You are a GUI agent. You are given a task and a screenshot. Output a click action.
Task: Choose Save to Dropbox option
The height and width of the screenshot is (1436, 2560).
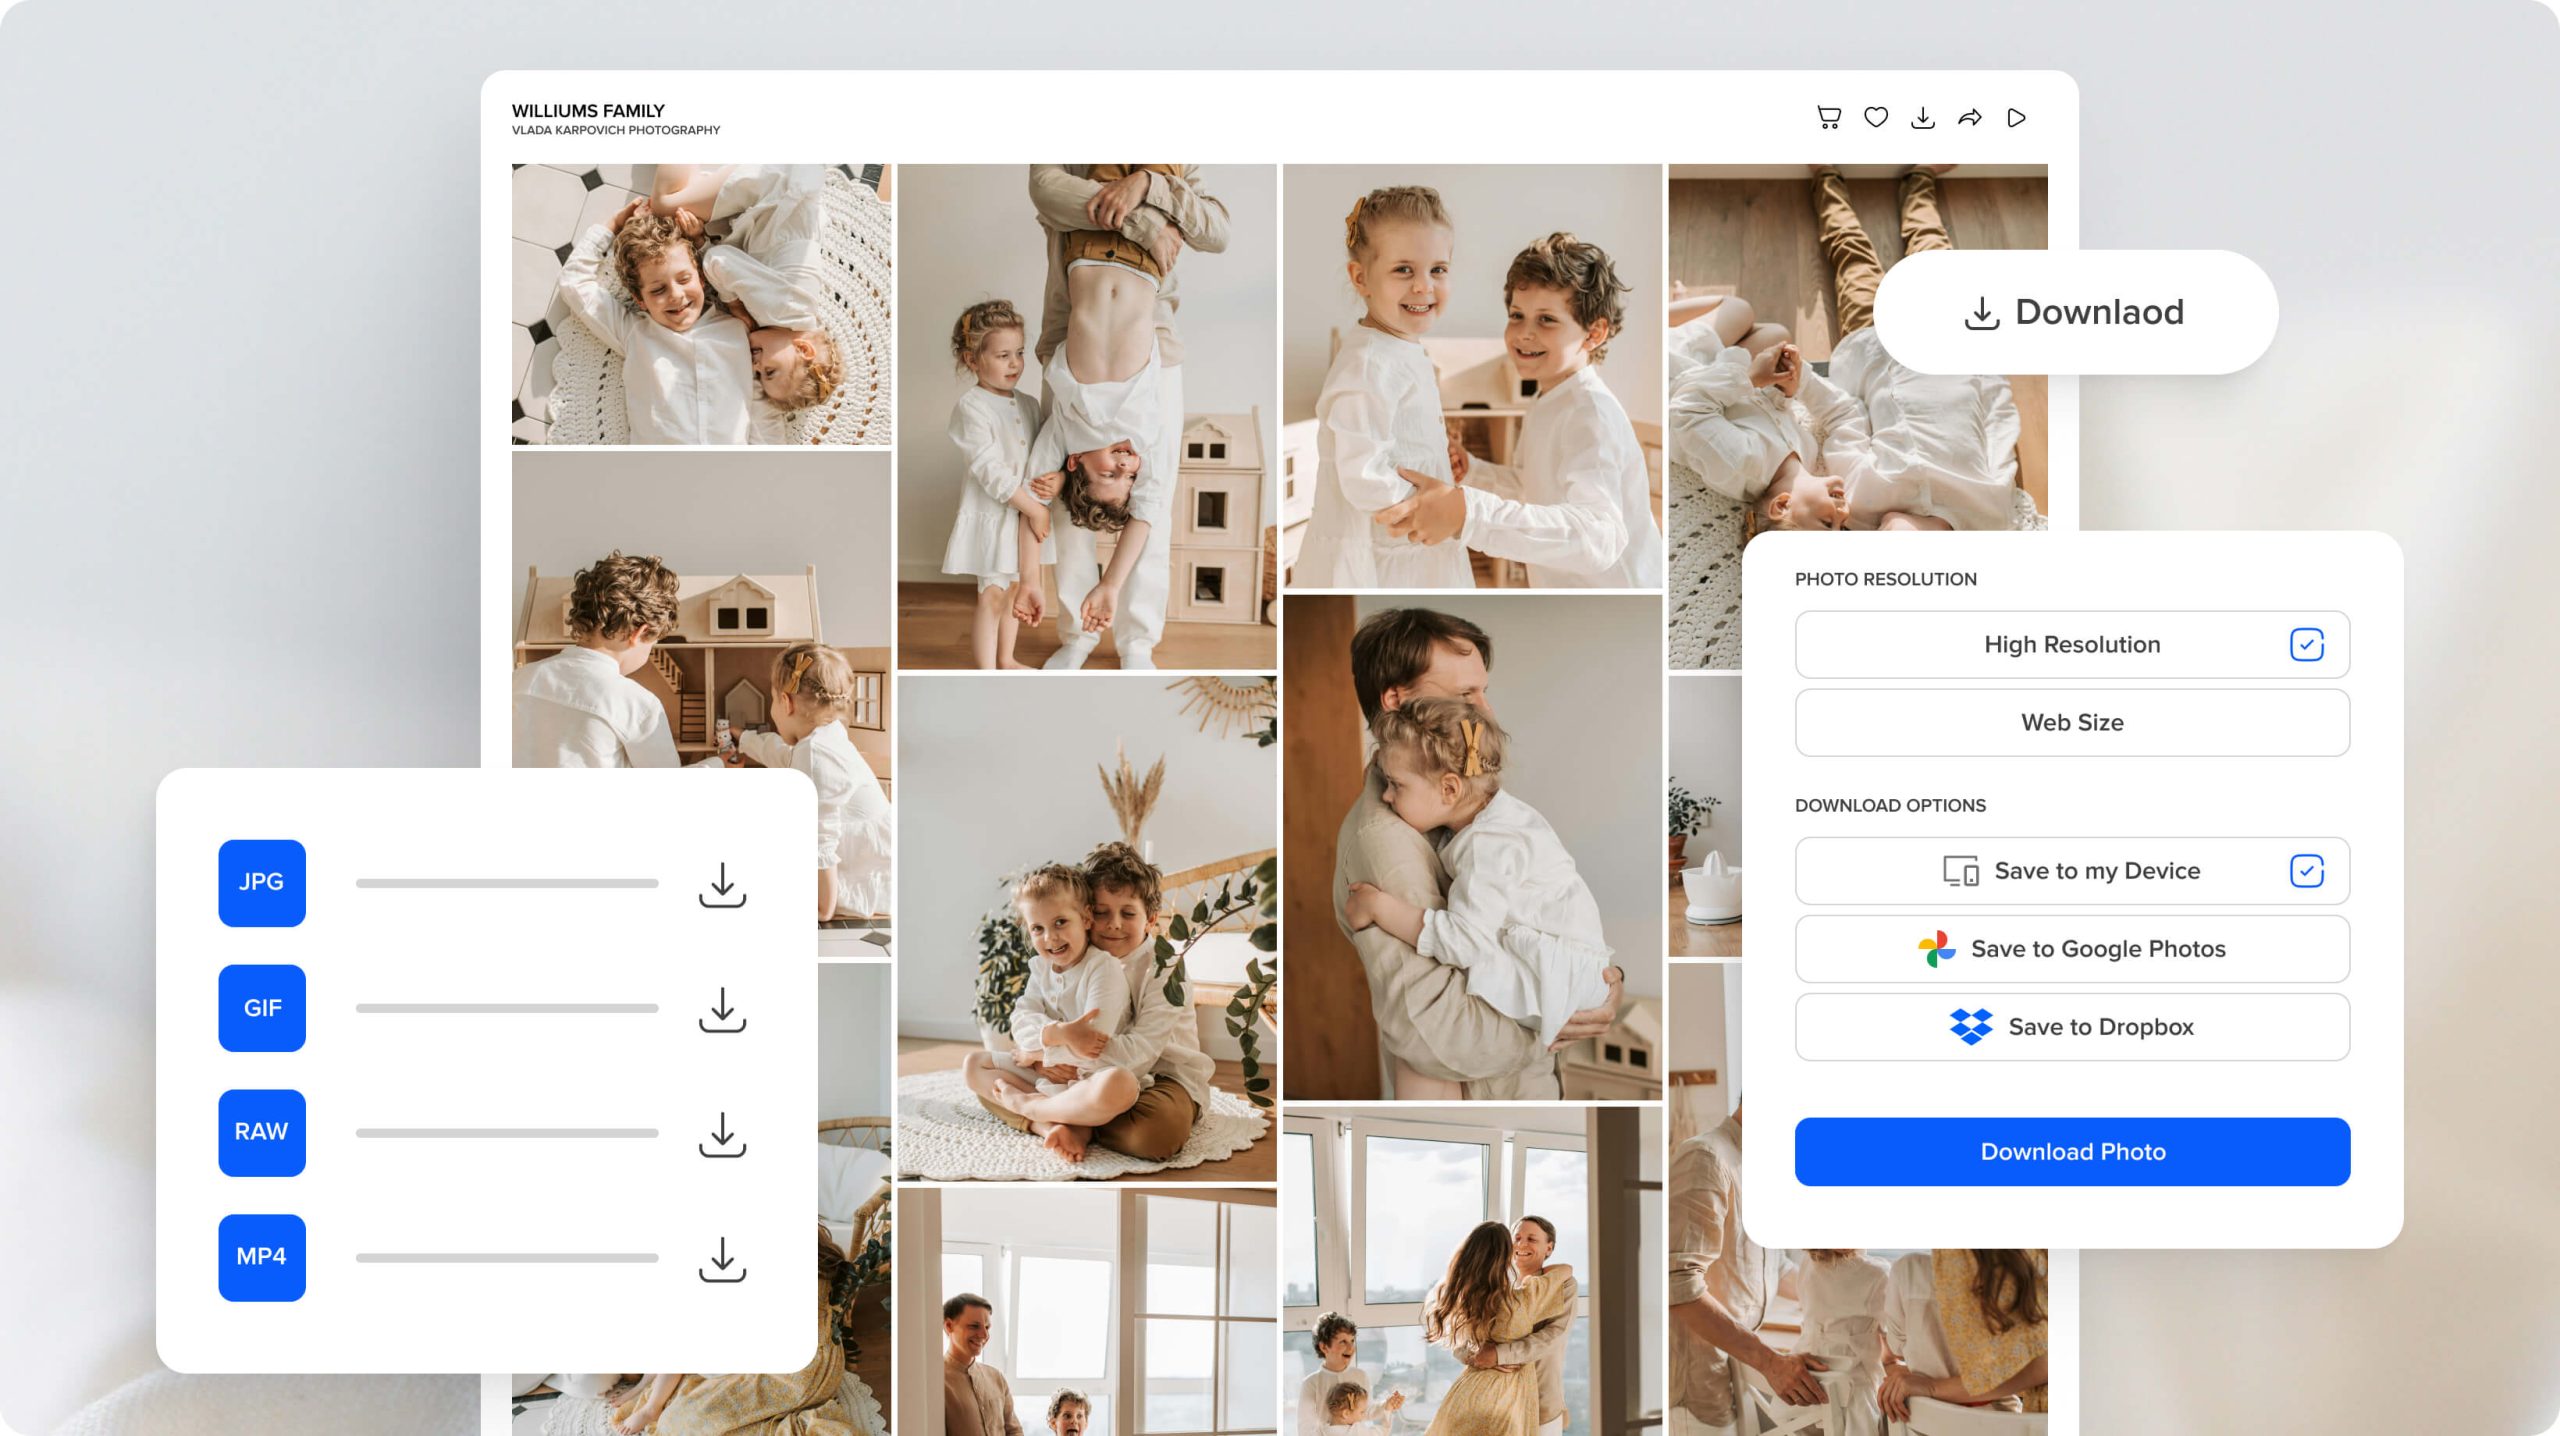tap(2072, 1027)
